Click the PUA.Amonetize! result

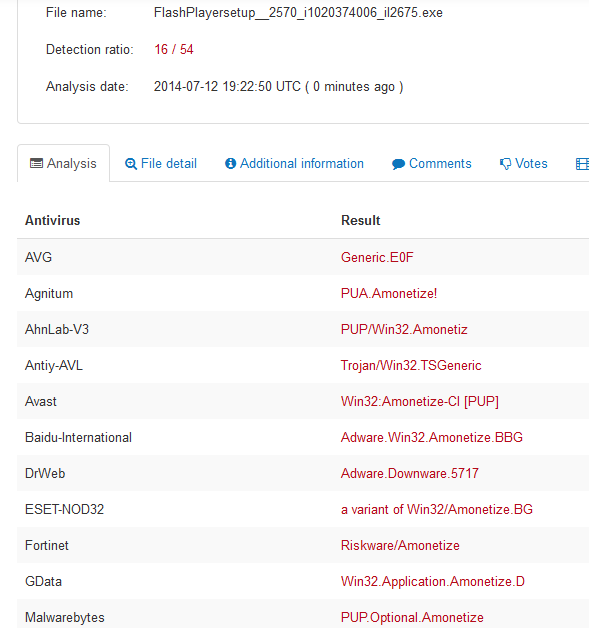(x=389, y=294)
